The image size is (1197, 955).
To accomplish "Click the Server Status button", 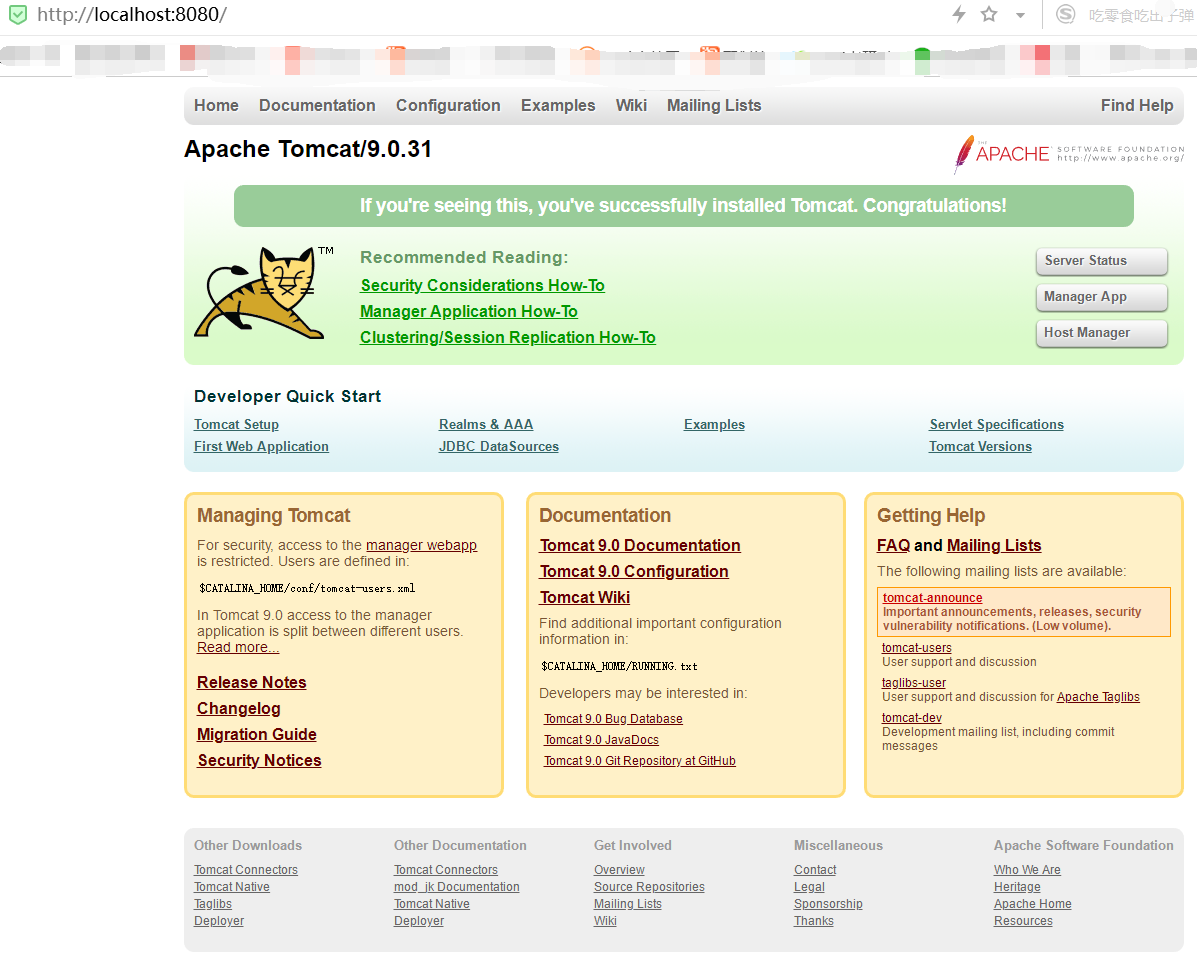I will click(1102, 261).
